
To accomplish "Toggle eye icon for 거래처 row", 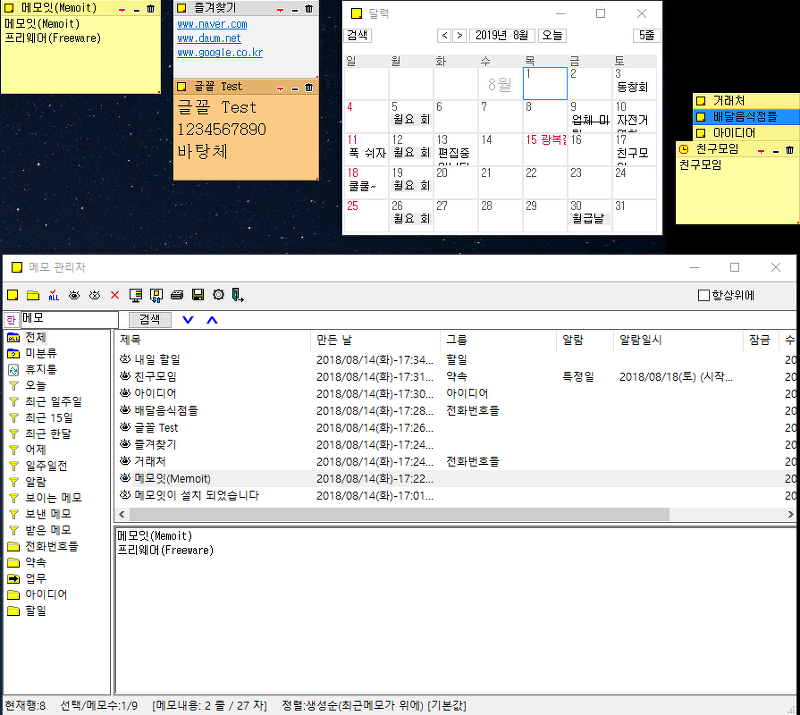I will 125,461.
